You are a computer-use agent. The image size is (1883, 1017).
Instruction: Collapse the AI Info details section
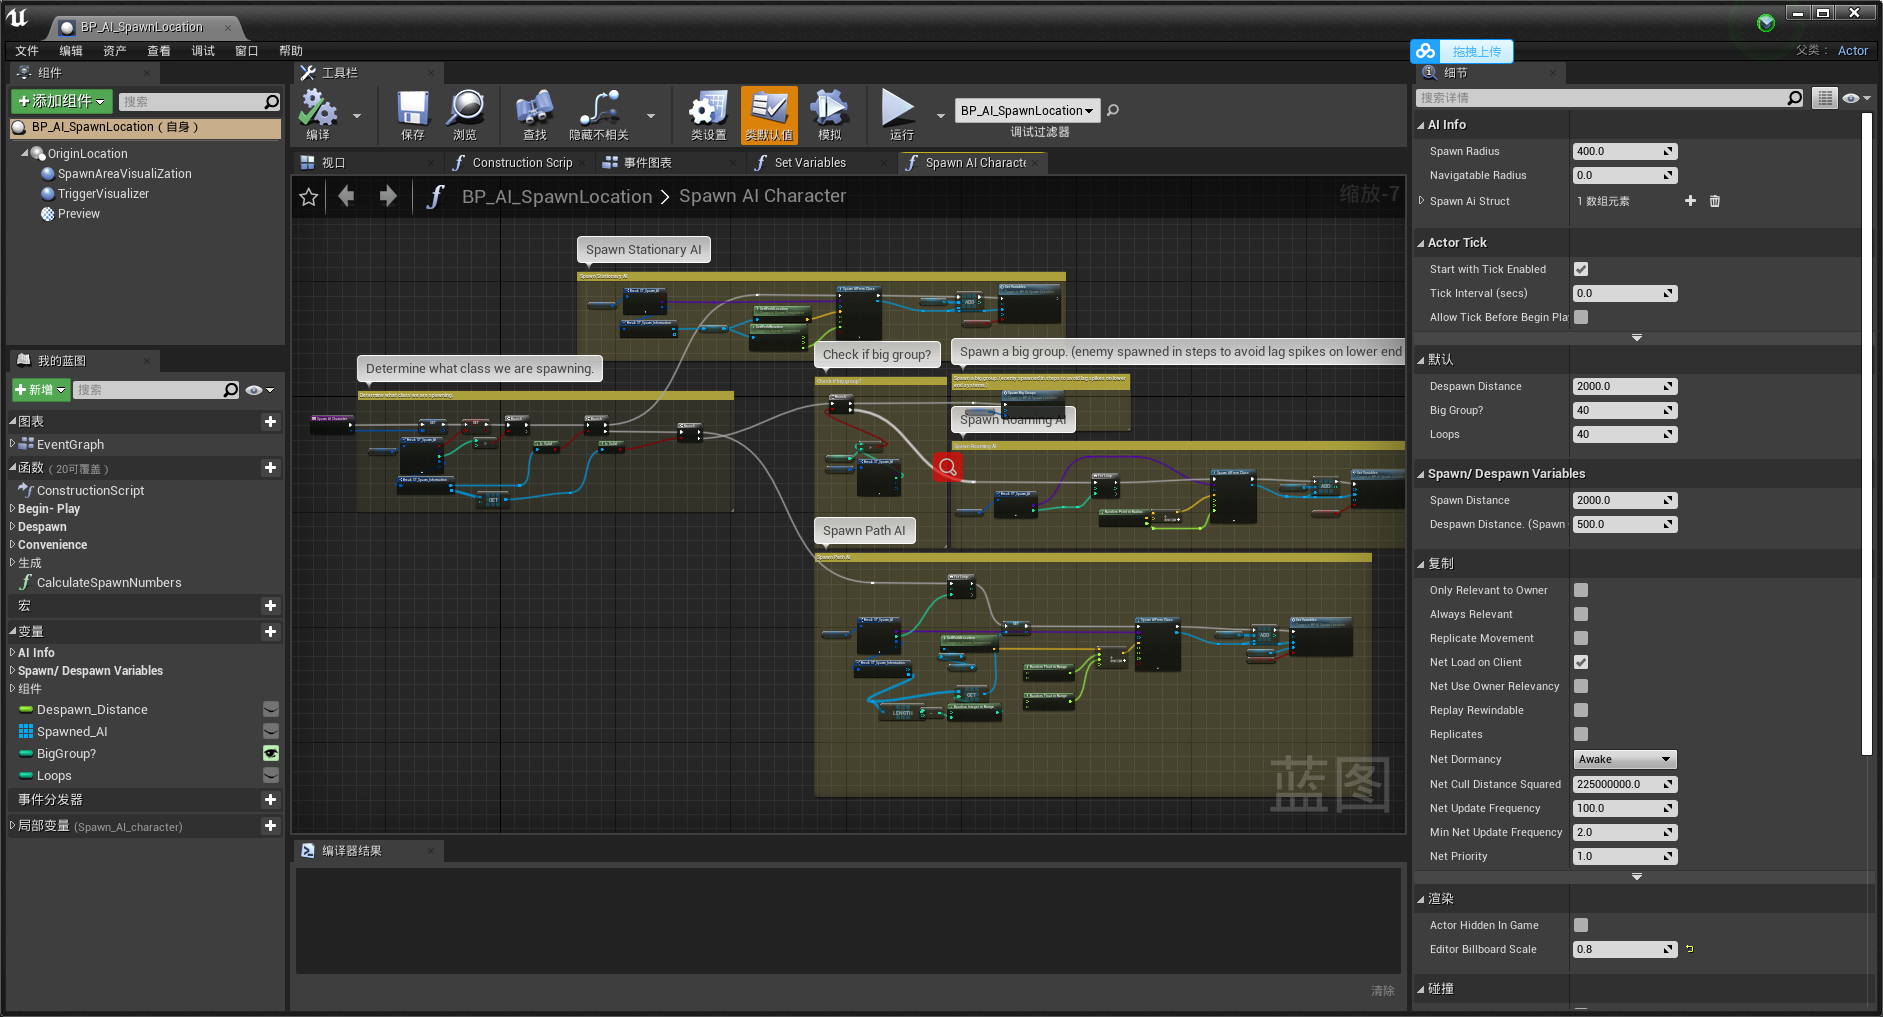click(x=1421, y=125)
